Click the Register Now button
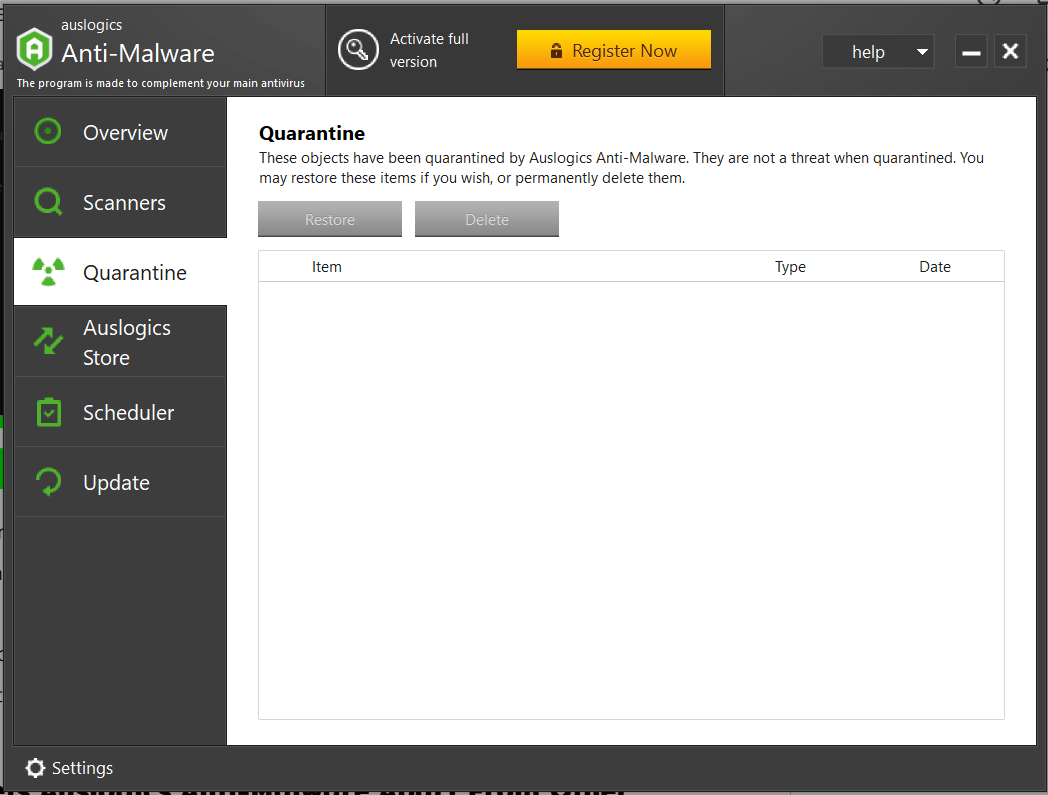Viewport: 1048px width, 795px height. (613, 49)
